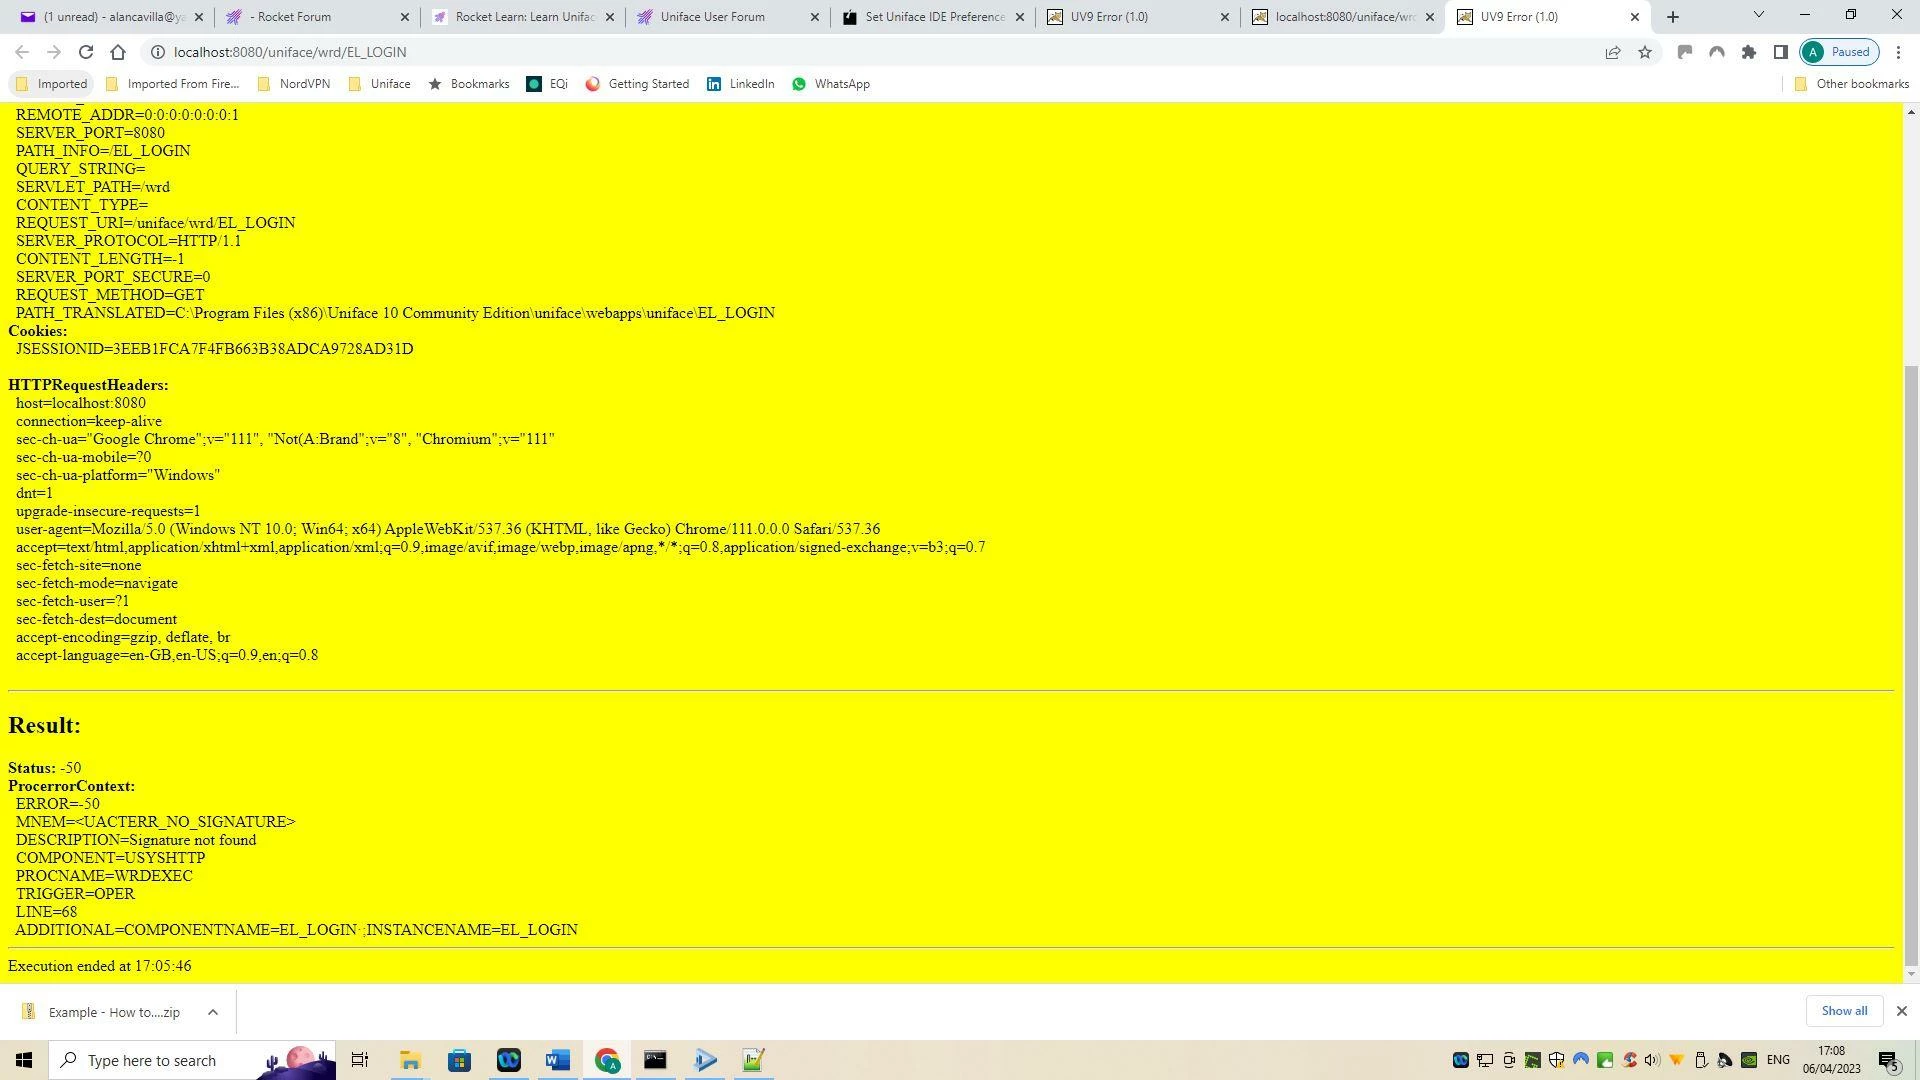
Task: Switch to Rocket Learn tab
Action: [524, 17]
